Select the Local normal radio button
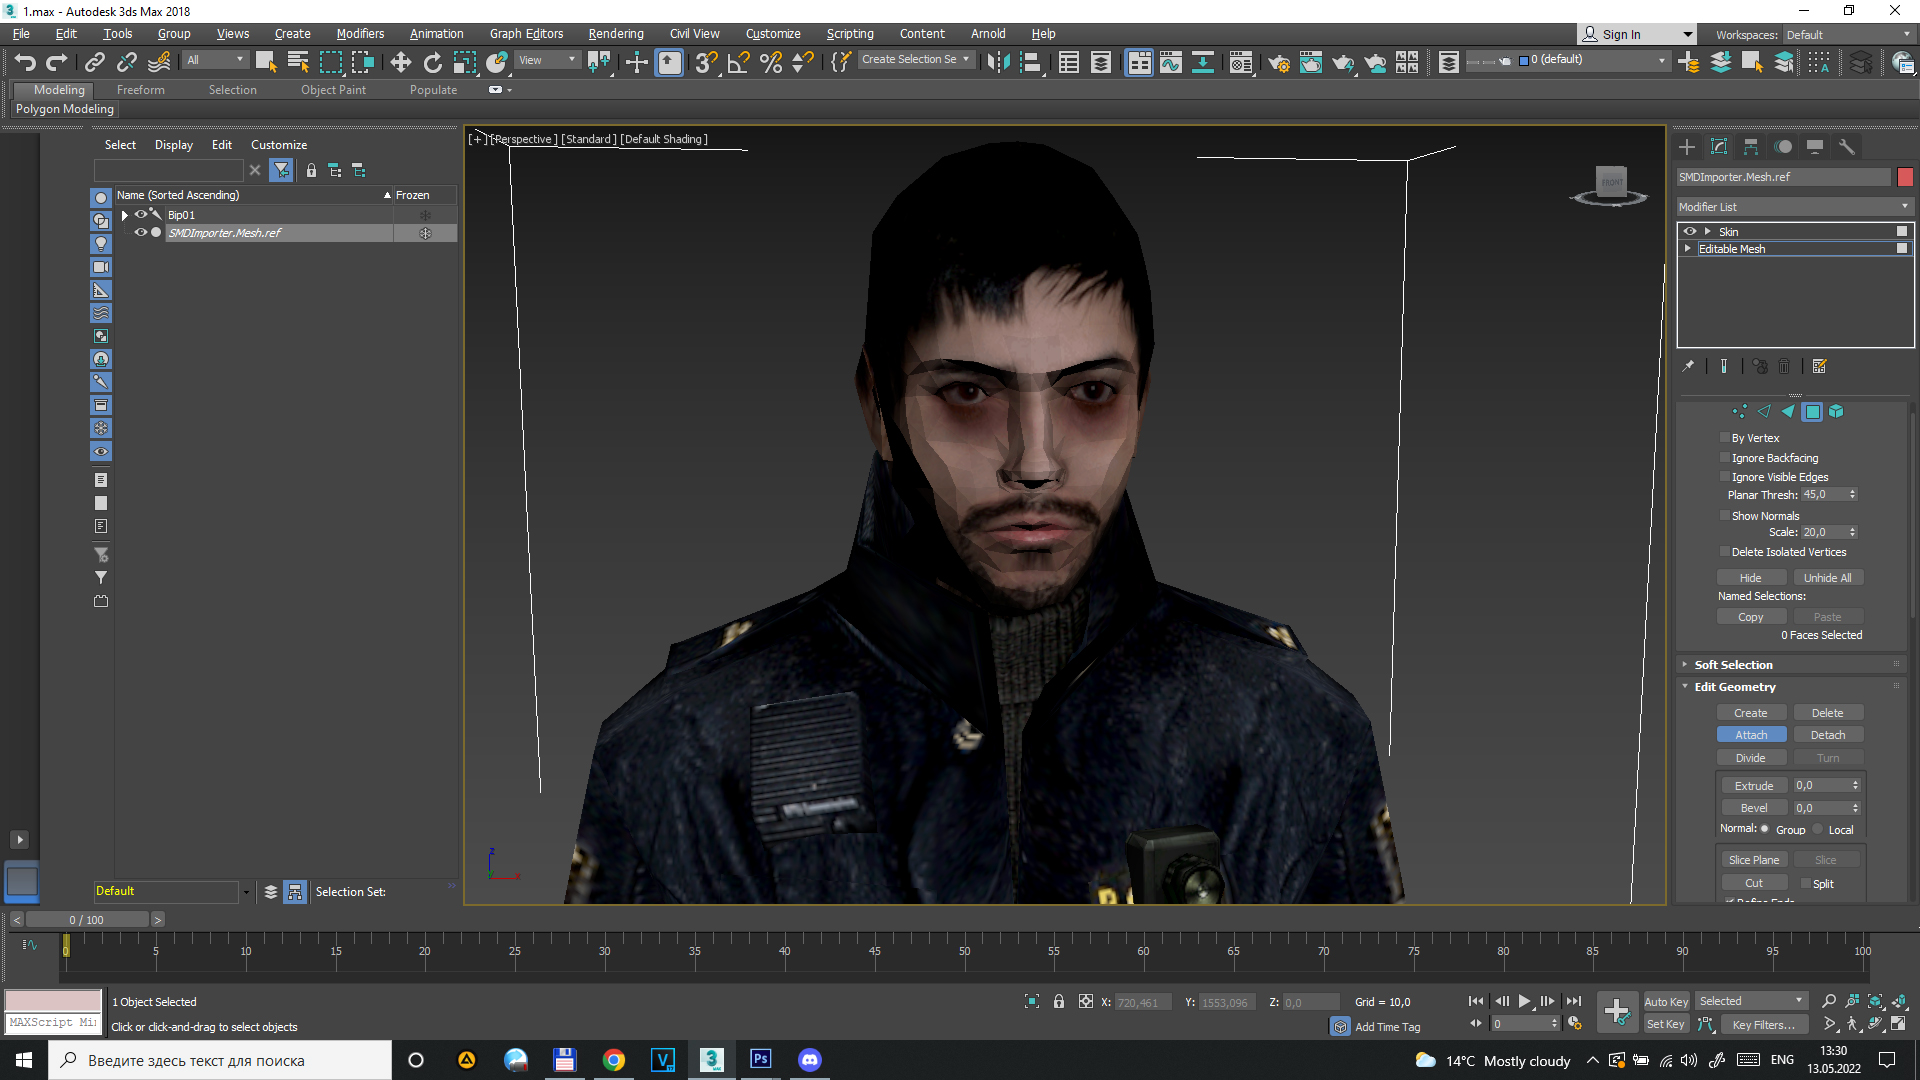Screen dimensions: 1920x1080 1818,829
